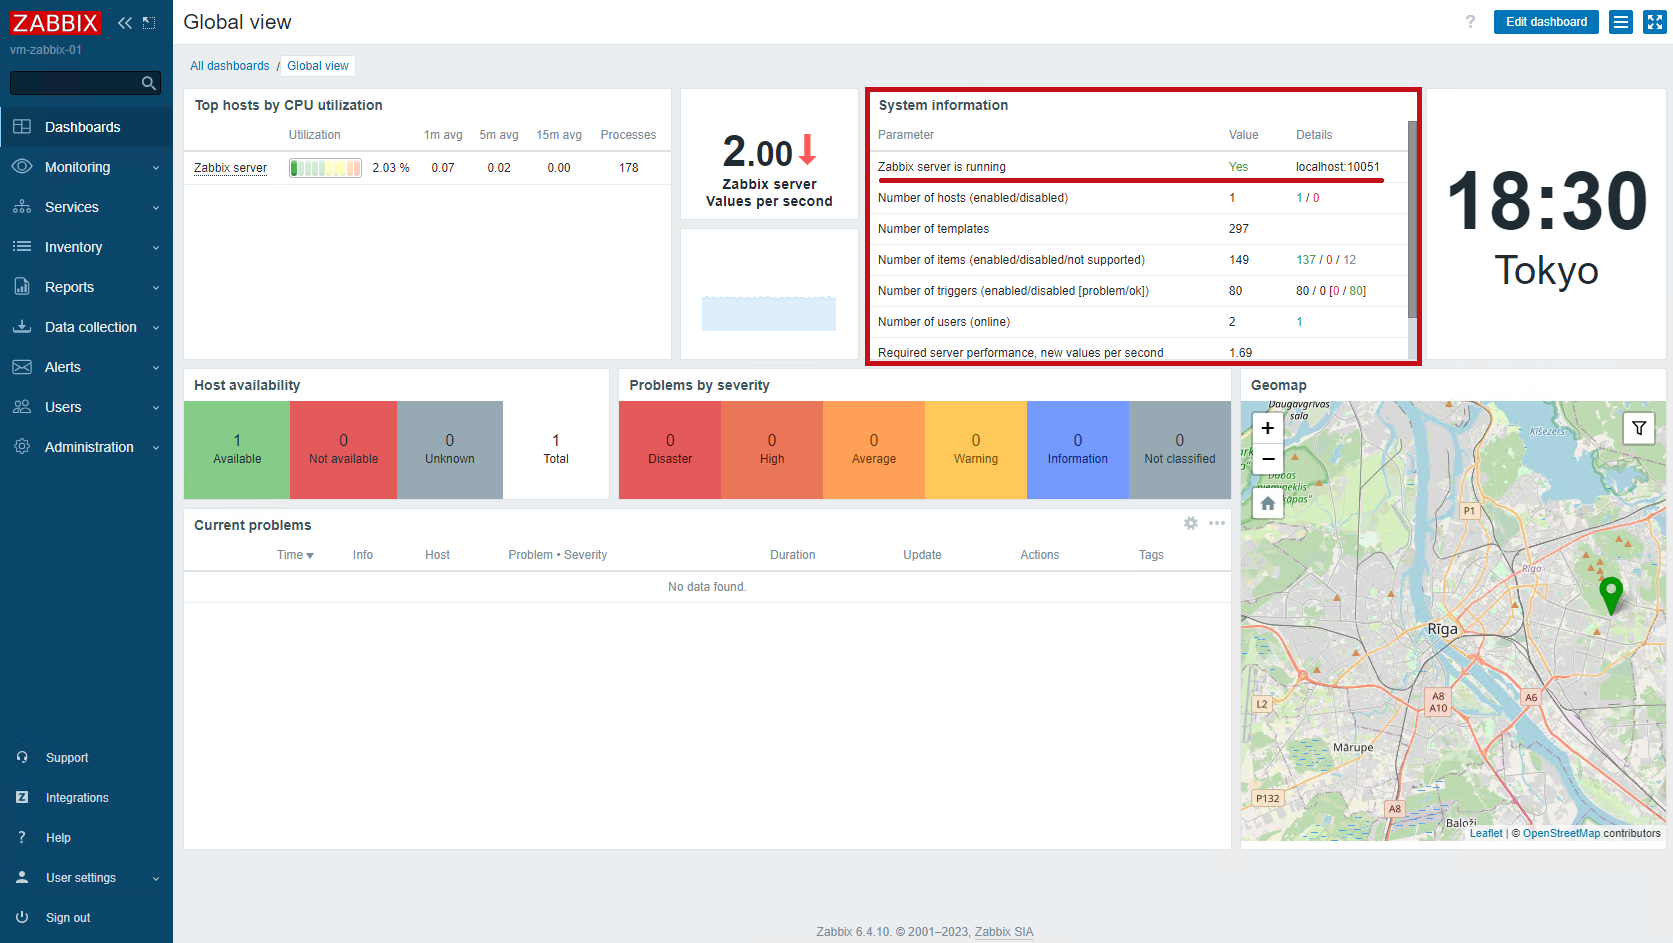Screen dimensions: 1673x943
Task: Click the User settings person icon
Action: click(22, 878)
